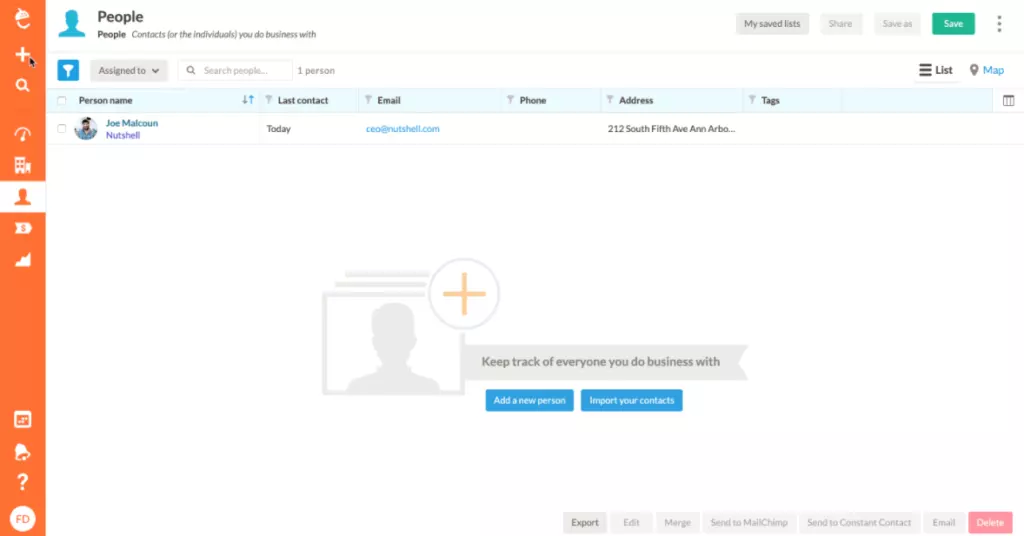
Task: Click Send to MailChimp button
Action: tap(749, 522)
